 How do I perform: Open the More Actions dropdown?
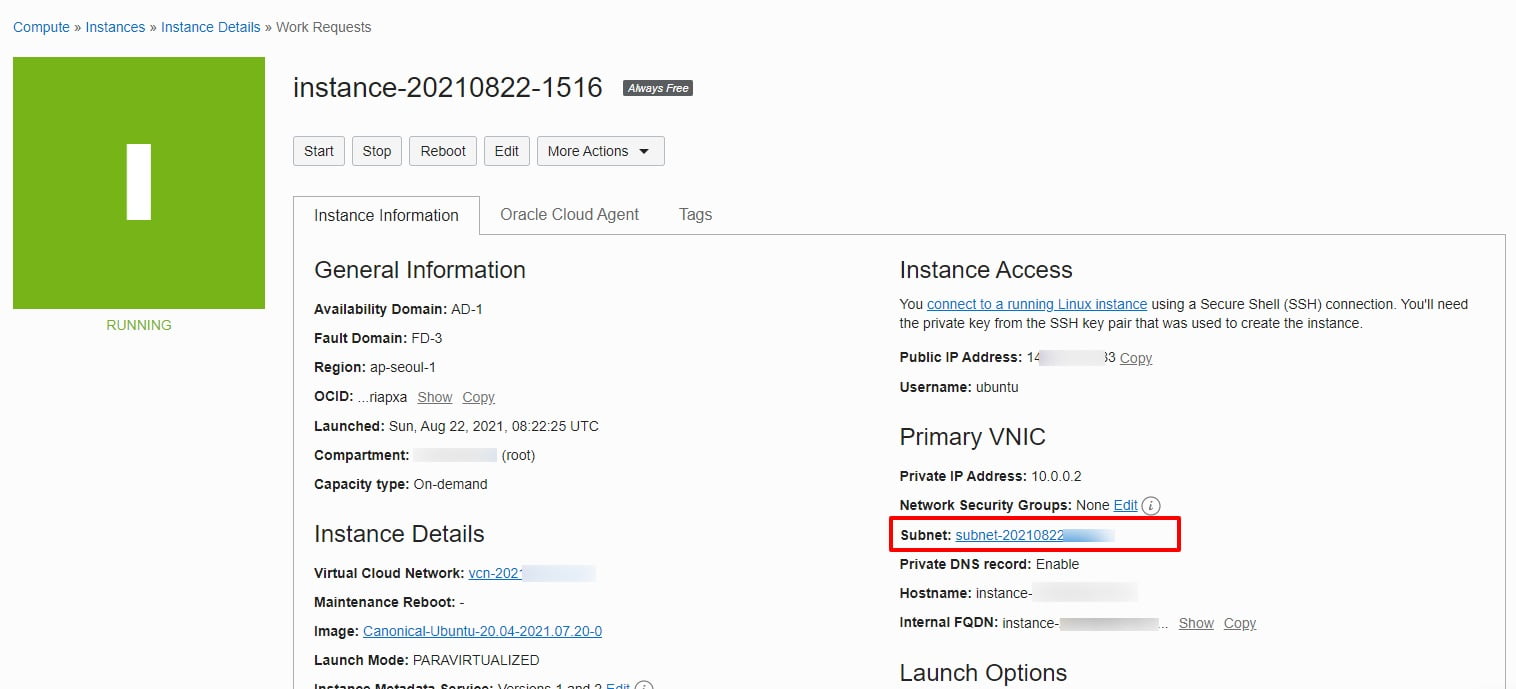pyautogui.click(x=600, y=151)
